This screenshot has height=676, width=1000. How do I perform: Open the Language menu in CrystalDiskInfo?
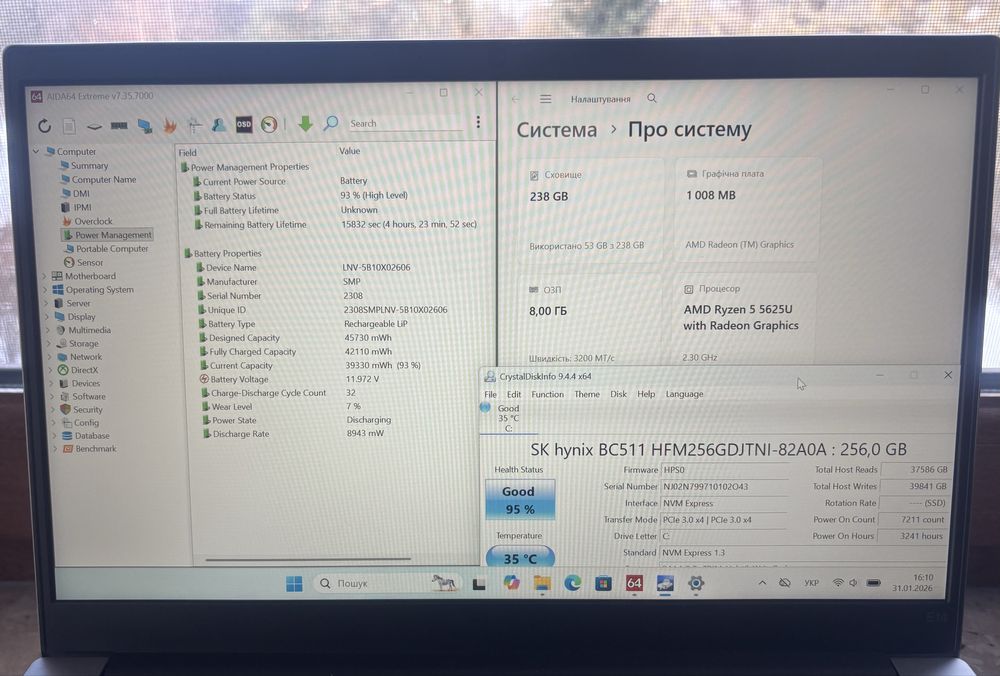coord(684,394)
